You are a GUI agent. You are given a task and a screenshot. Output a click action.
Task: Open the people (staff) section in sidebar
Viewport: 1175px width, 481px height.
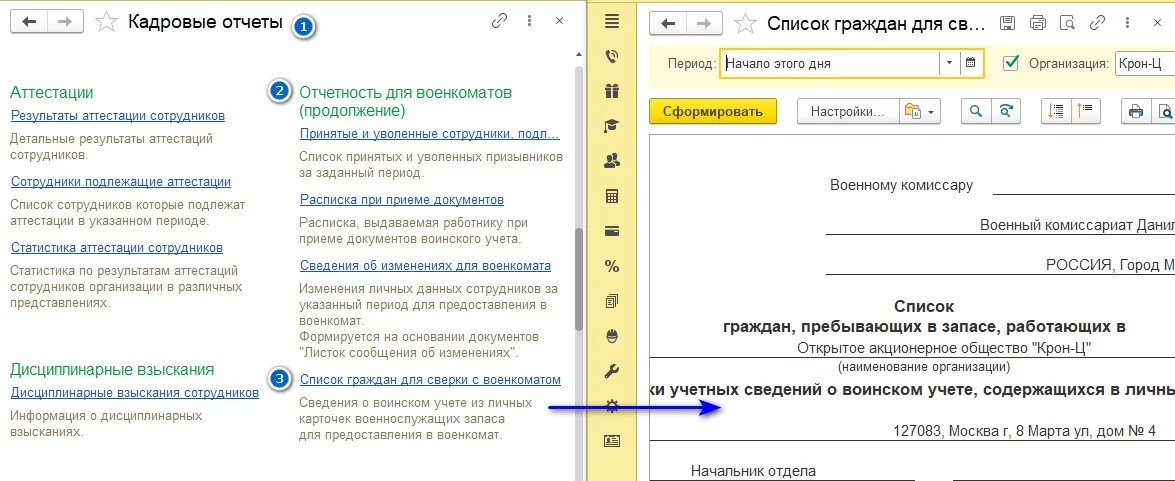(611, 160)
